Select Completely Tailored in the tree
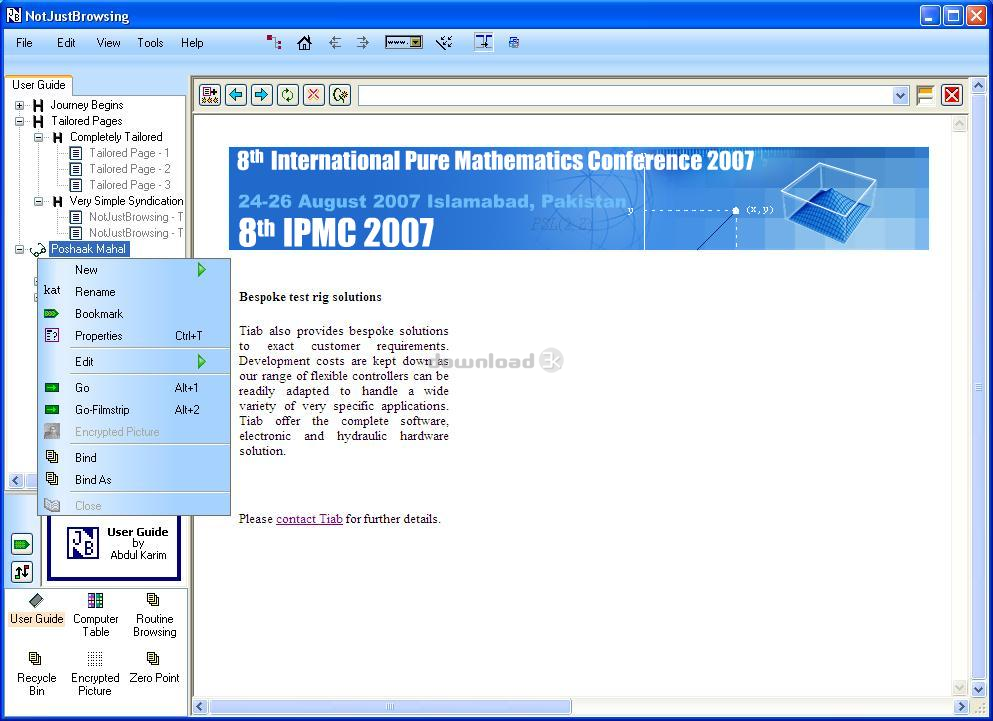The width and height of the screenshot is (993, 721). click(116, 137)
